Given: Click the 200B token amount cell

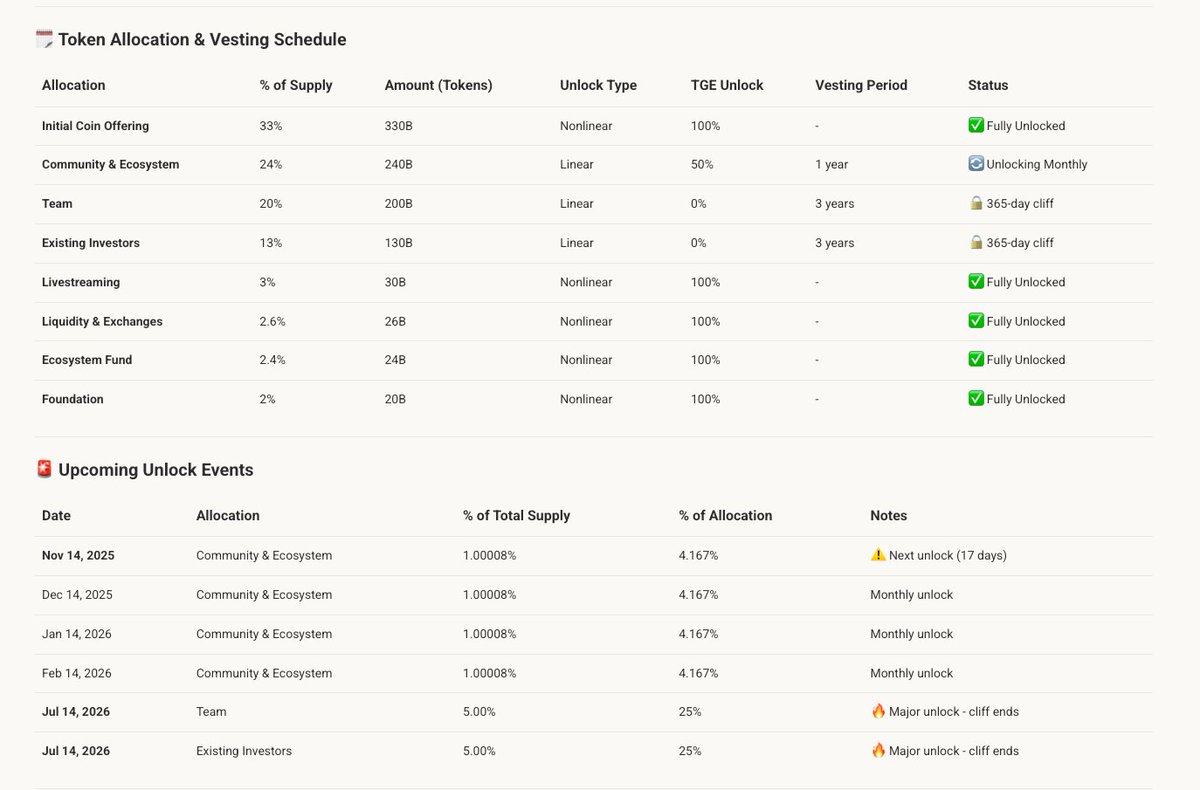Looking at the screenshot, I should tap(398, 203).
